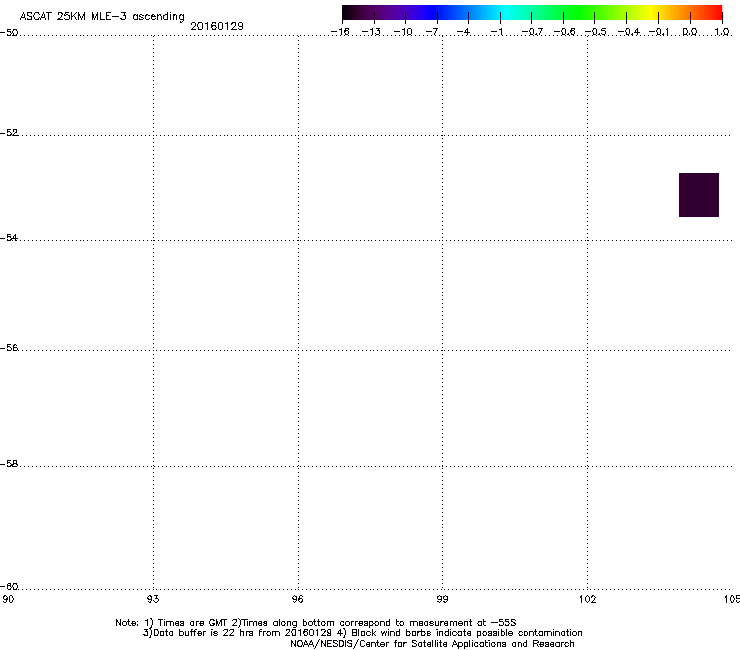Click the longitude label 99

[x=442, y=599]
